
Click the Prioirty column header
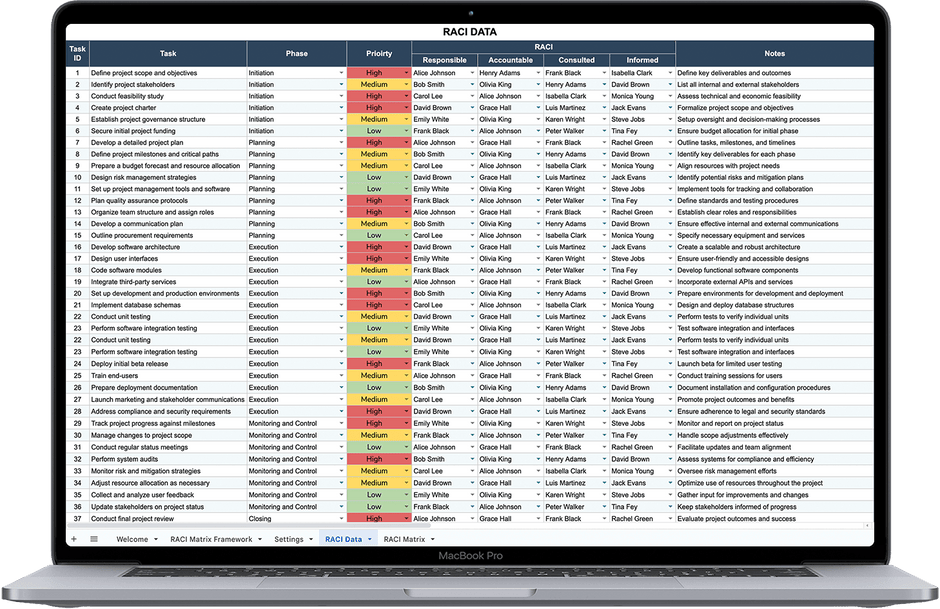tap(379, 53)
